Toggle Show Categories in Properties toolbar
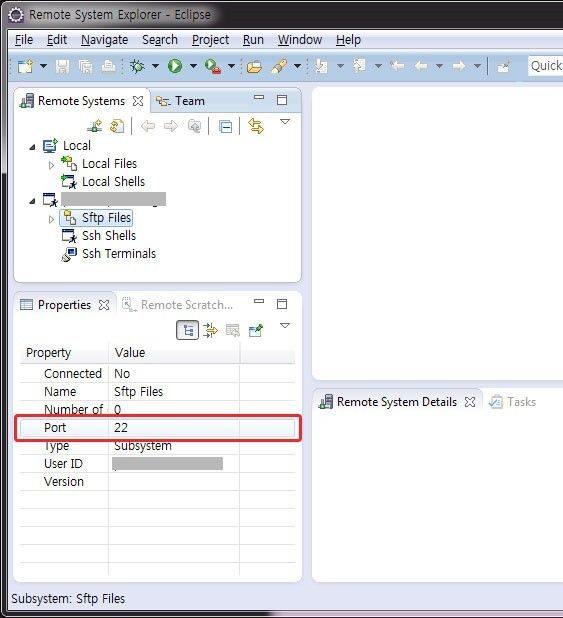The height and width of the screenshot is (618, 563). pos(187,330)
